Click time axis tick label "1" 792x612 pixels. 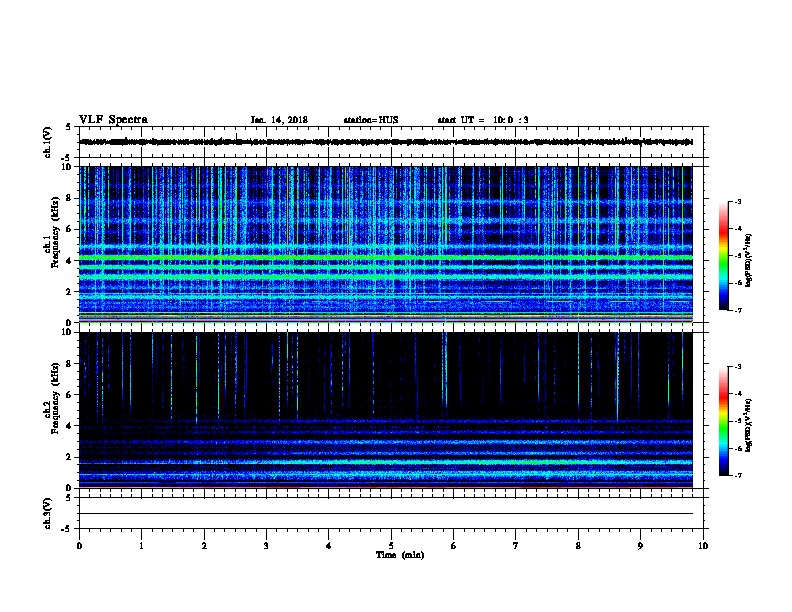pyautogui.click(x=142, y=546)
